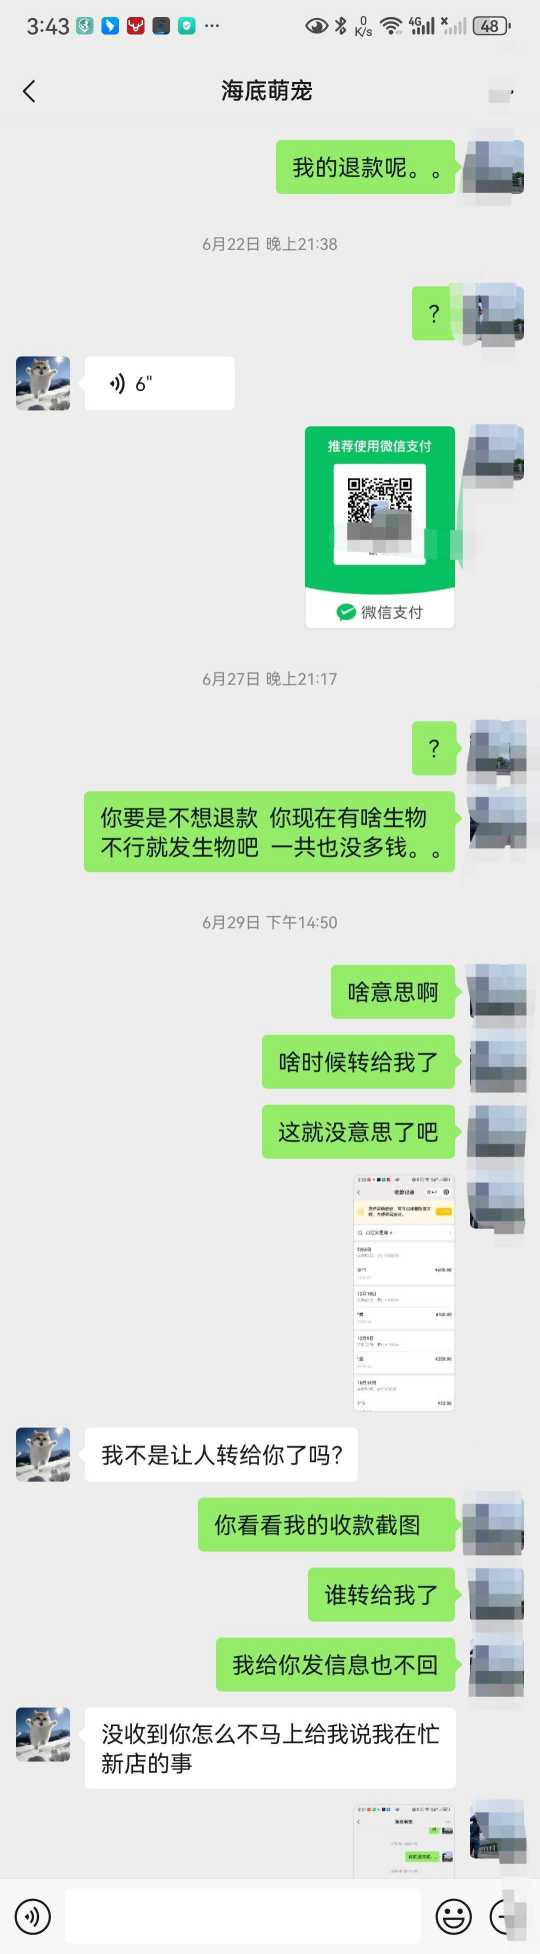Tap the 这就没意思了吧 message bubble
The image size is (540, 1954).
[359, 1132]
